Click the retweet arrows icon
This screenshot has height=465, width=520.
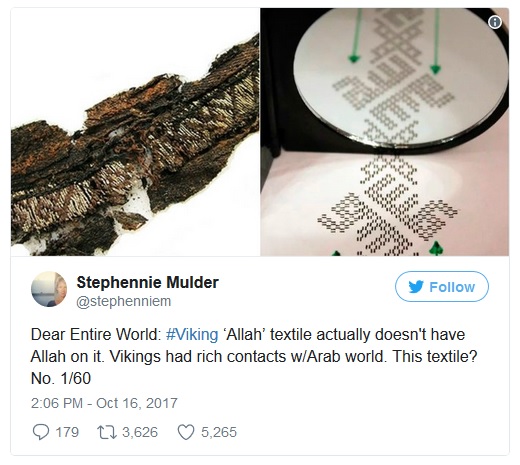point(107,432)
